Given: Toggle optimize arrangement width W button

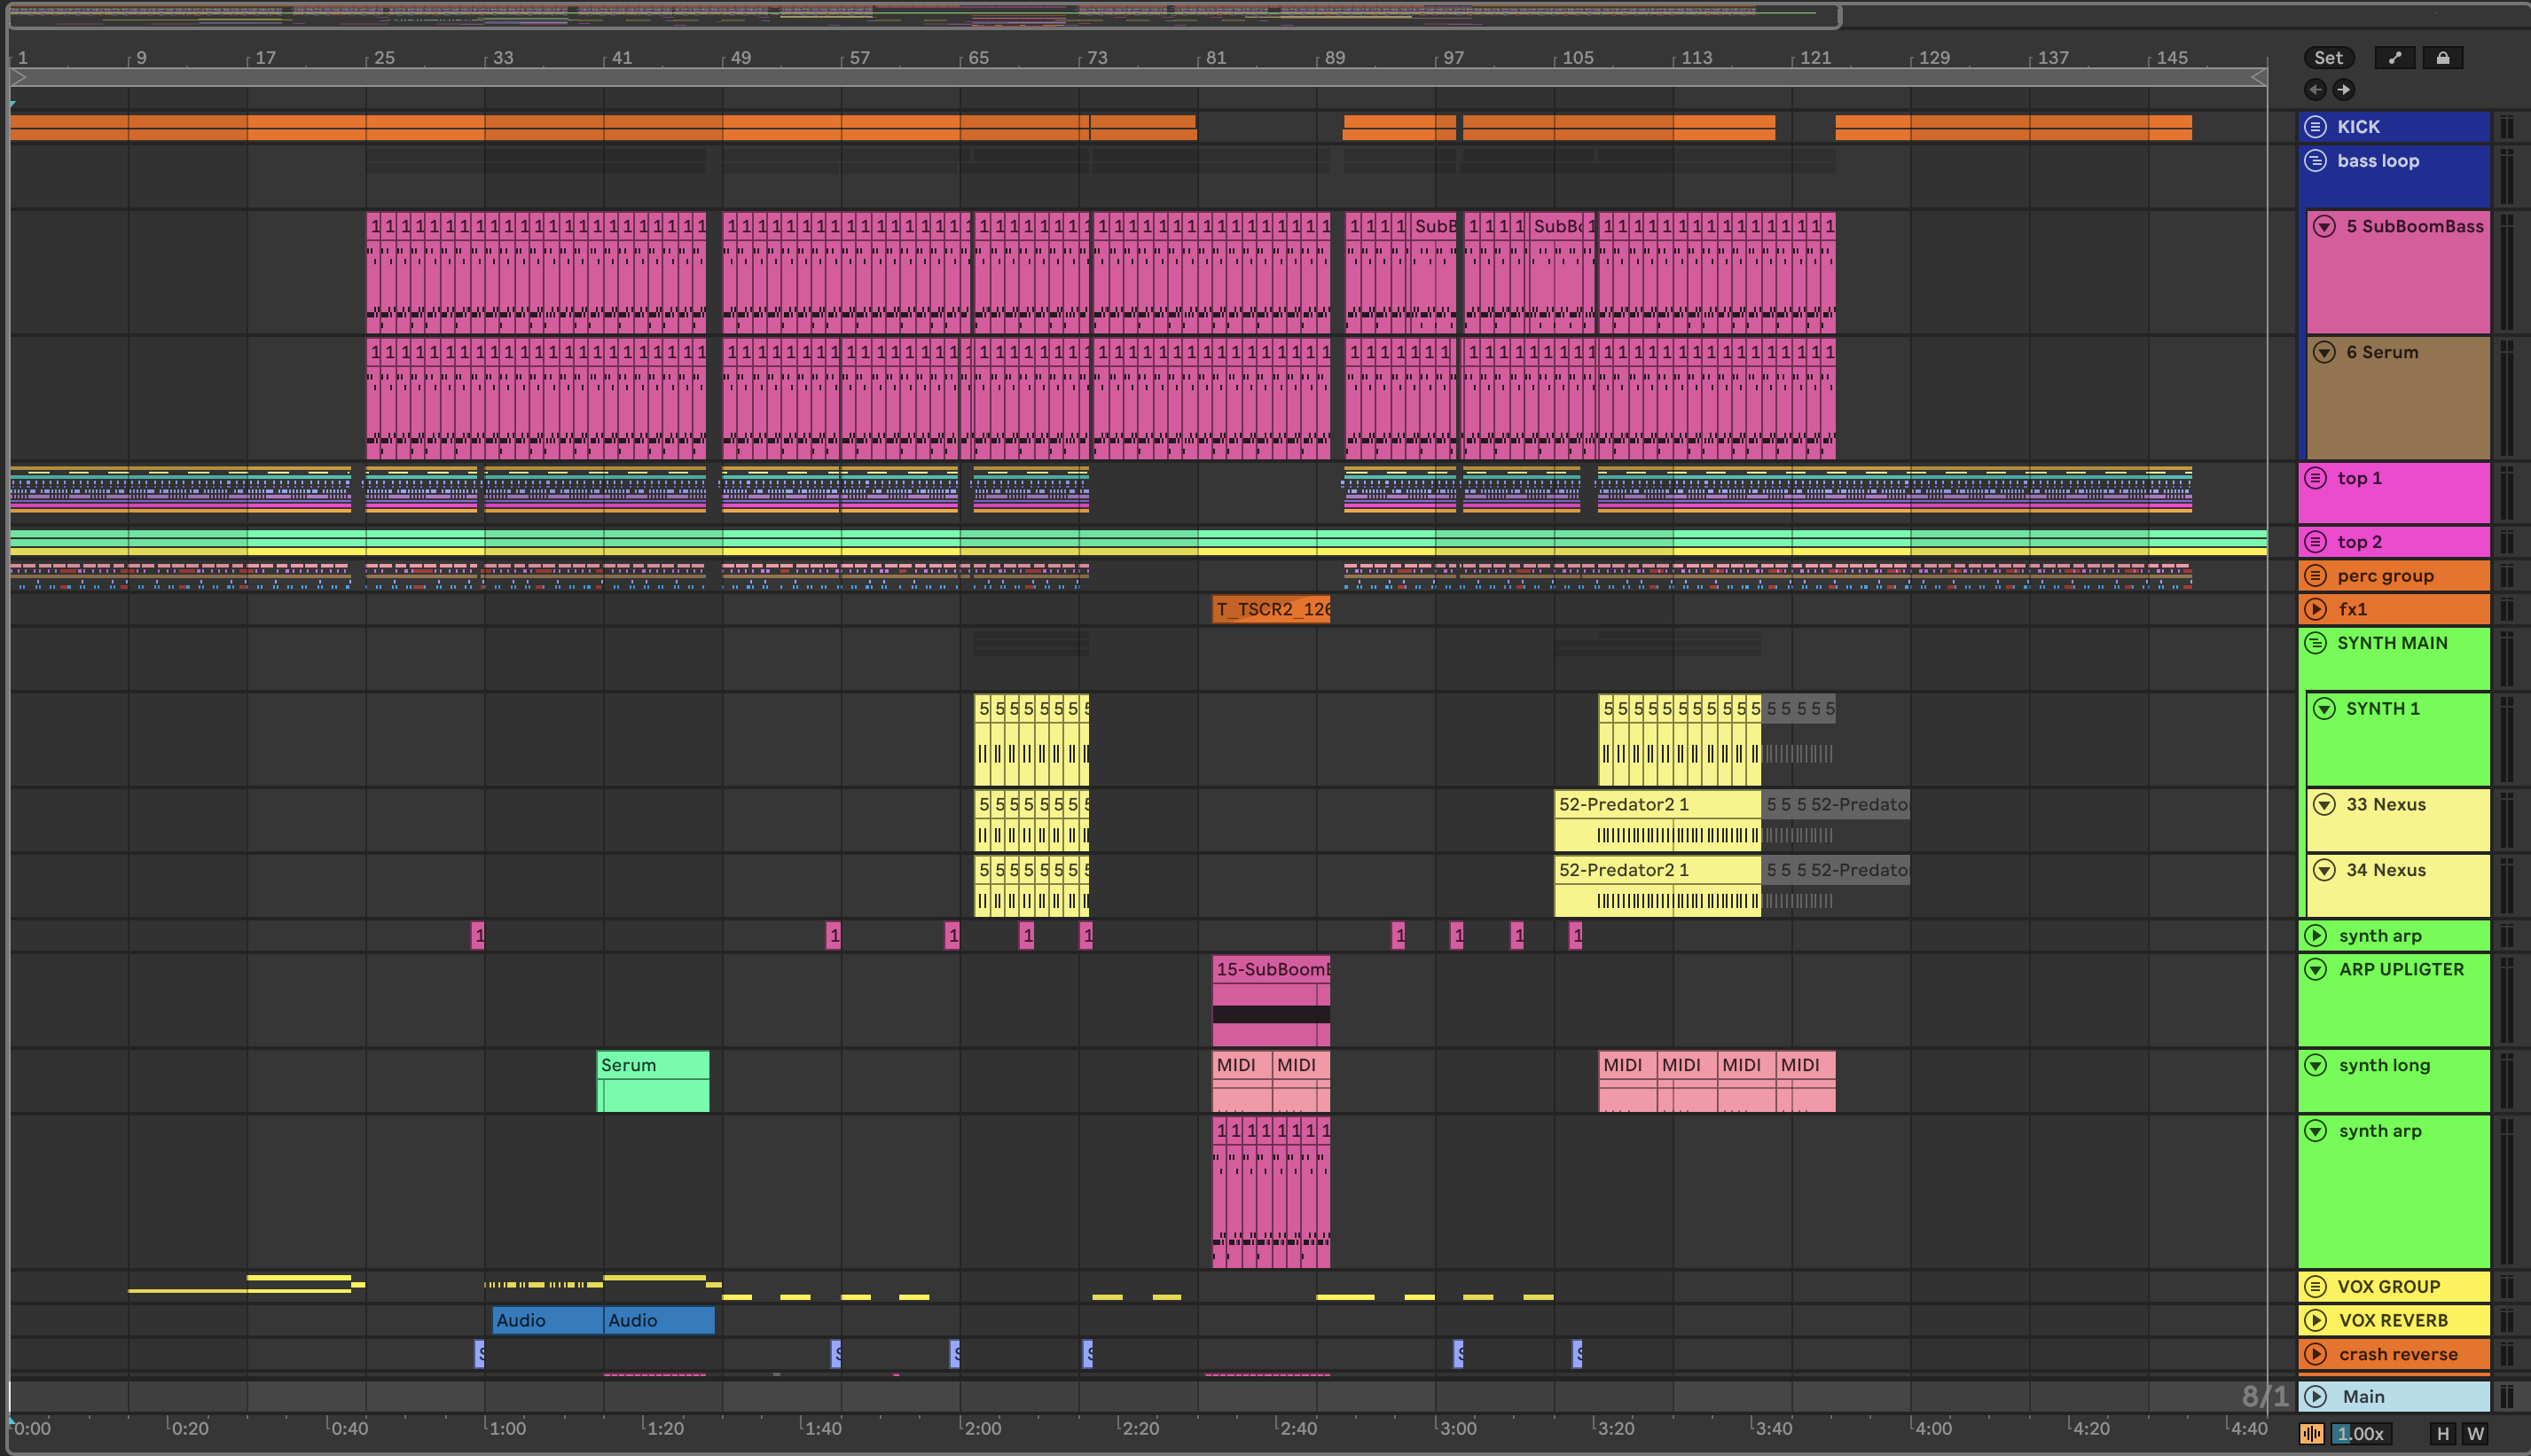Looking at the screenshot, I should pos(2476,1434).
